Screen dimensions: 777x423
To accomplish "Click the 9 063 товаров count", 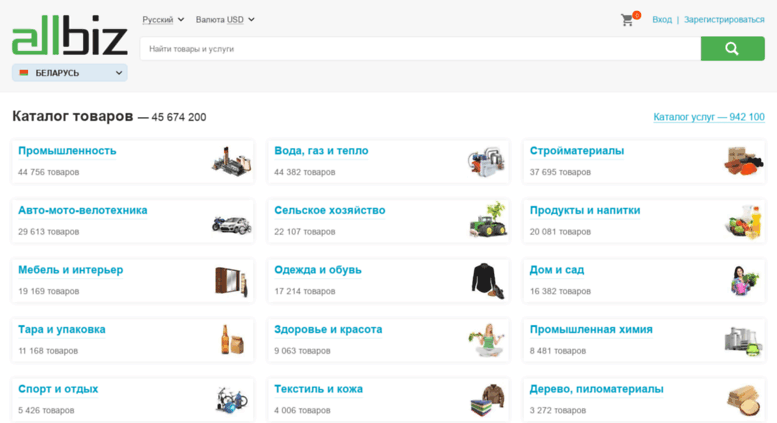I will point(302,351).
